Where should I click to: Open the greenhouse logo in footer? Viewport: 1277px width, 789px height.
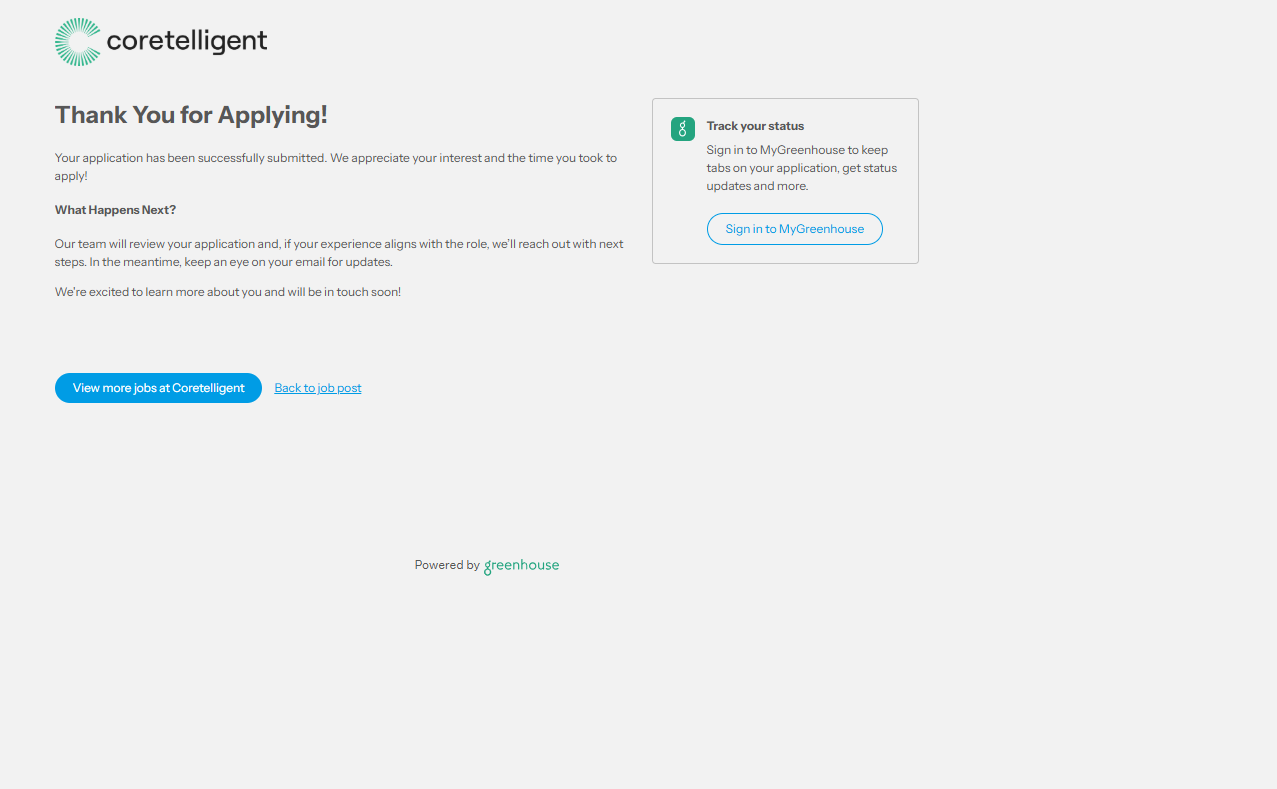(x=521, y=566)
